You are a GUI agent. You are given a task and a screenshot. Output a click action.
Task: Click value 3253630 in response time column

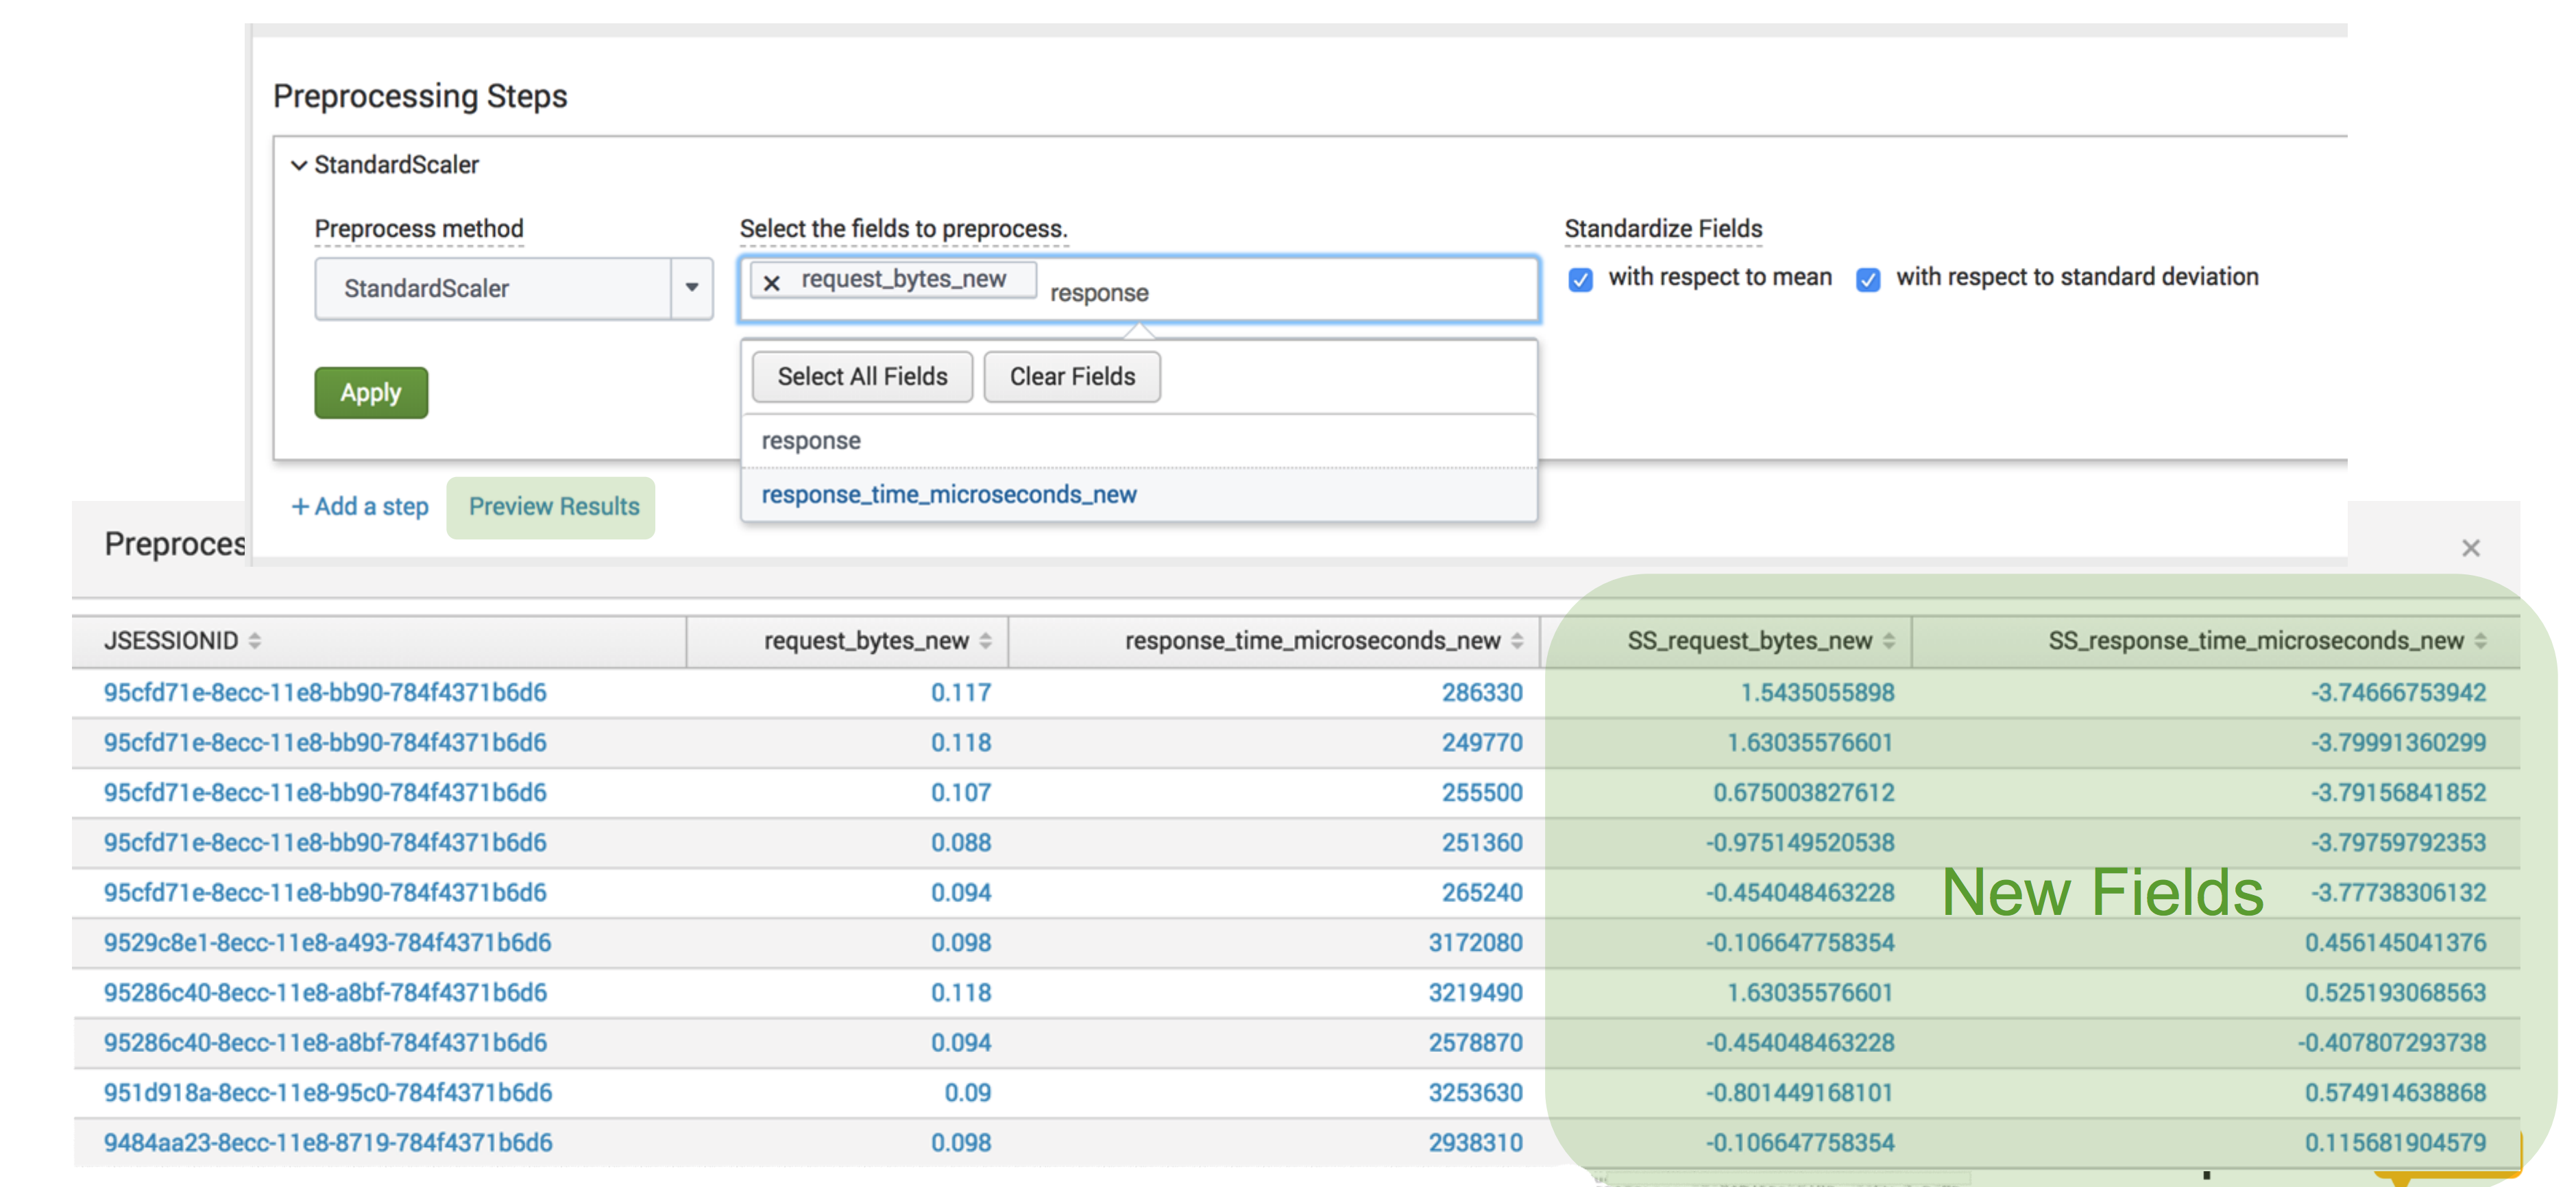[x=1475, y=1092]
